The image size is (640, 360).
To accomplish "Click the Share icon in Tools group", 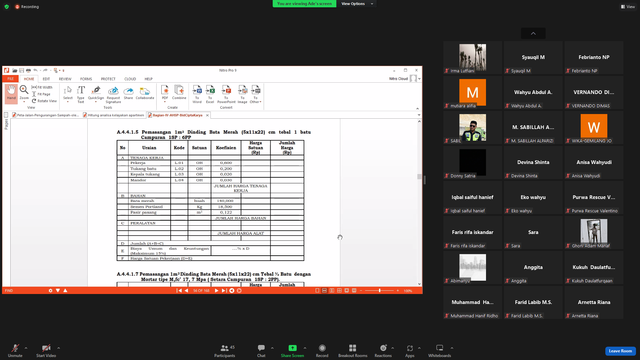I will click(129, 94).
